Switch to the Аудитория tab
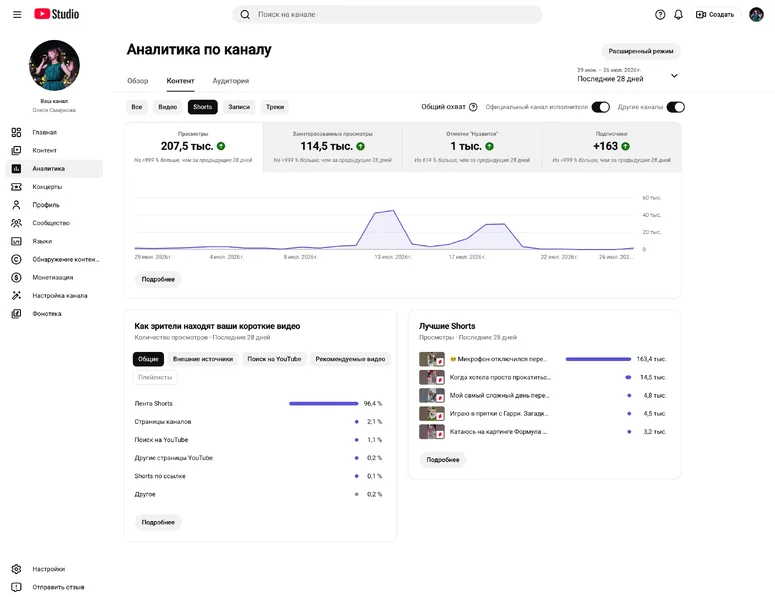Image resolution: width=775 pixels, height=600 pixels. pos(230,81)
